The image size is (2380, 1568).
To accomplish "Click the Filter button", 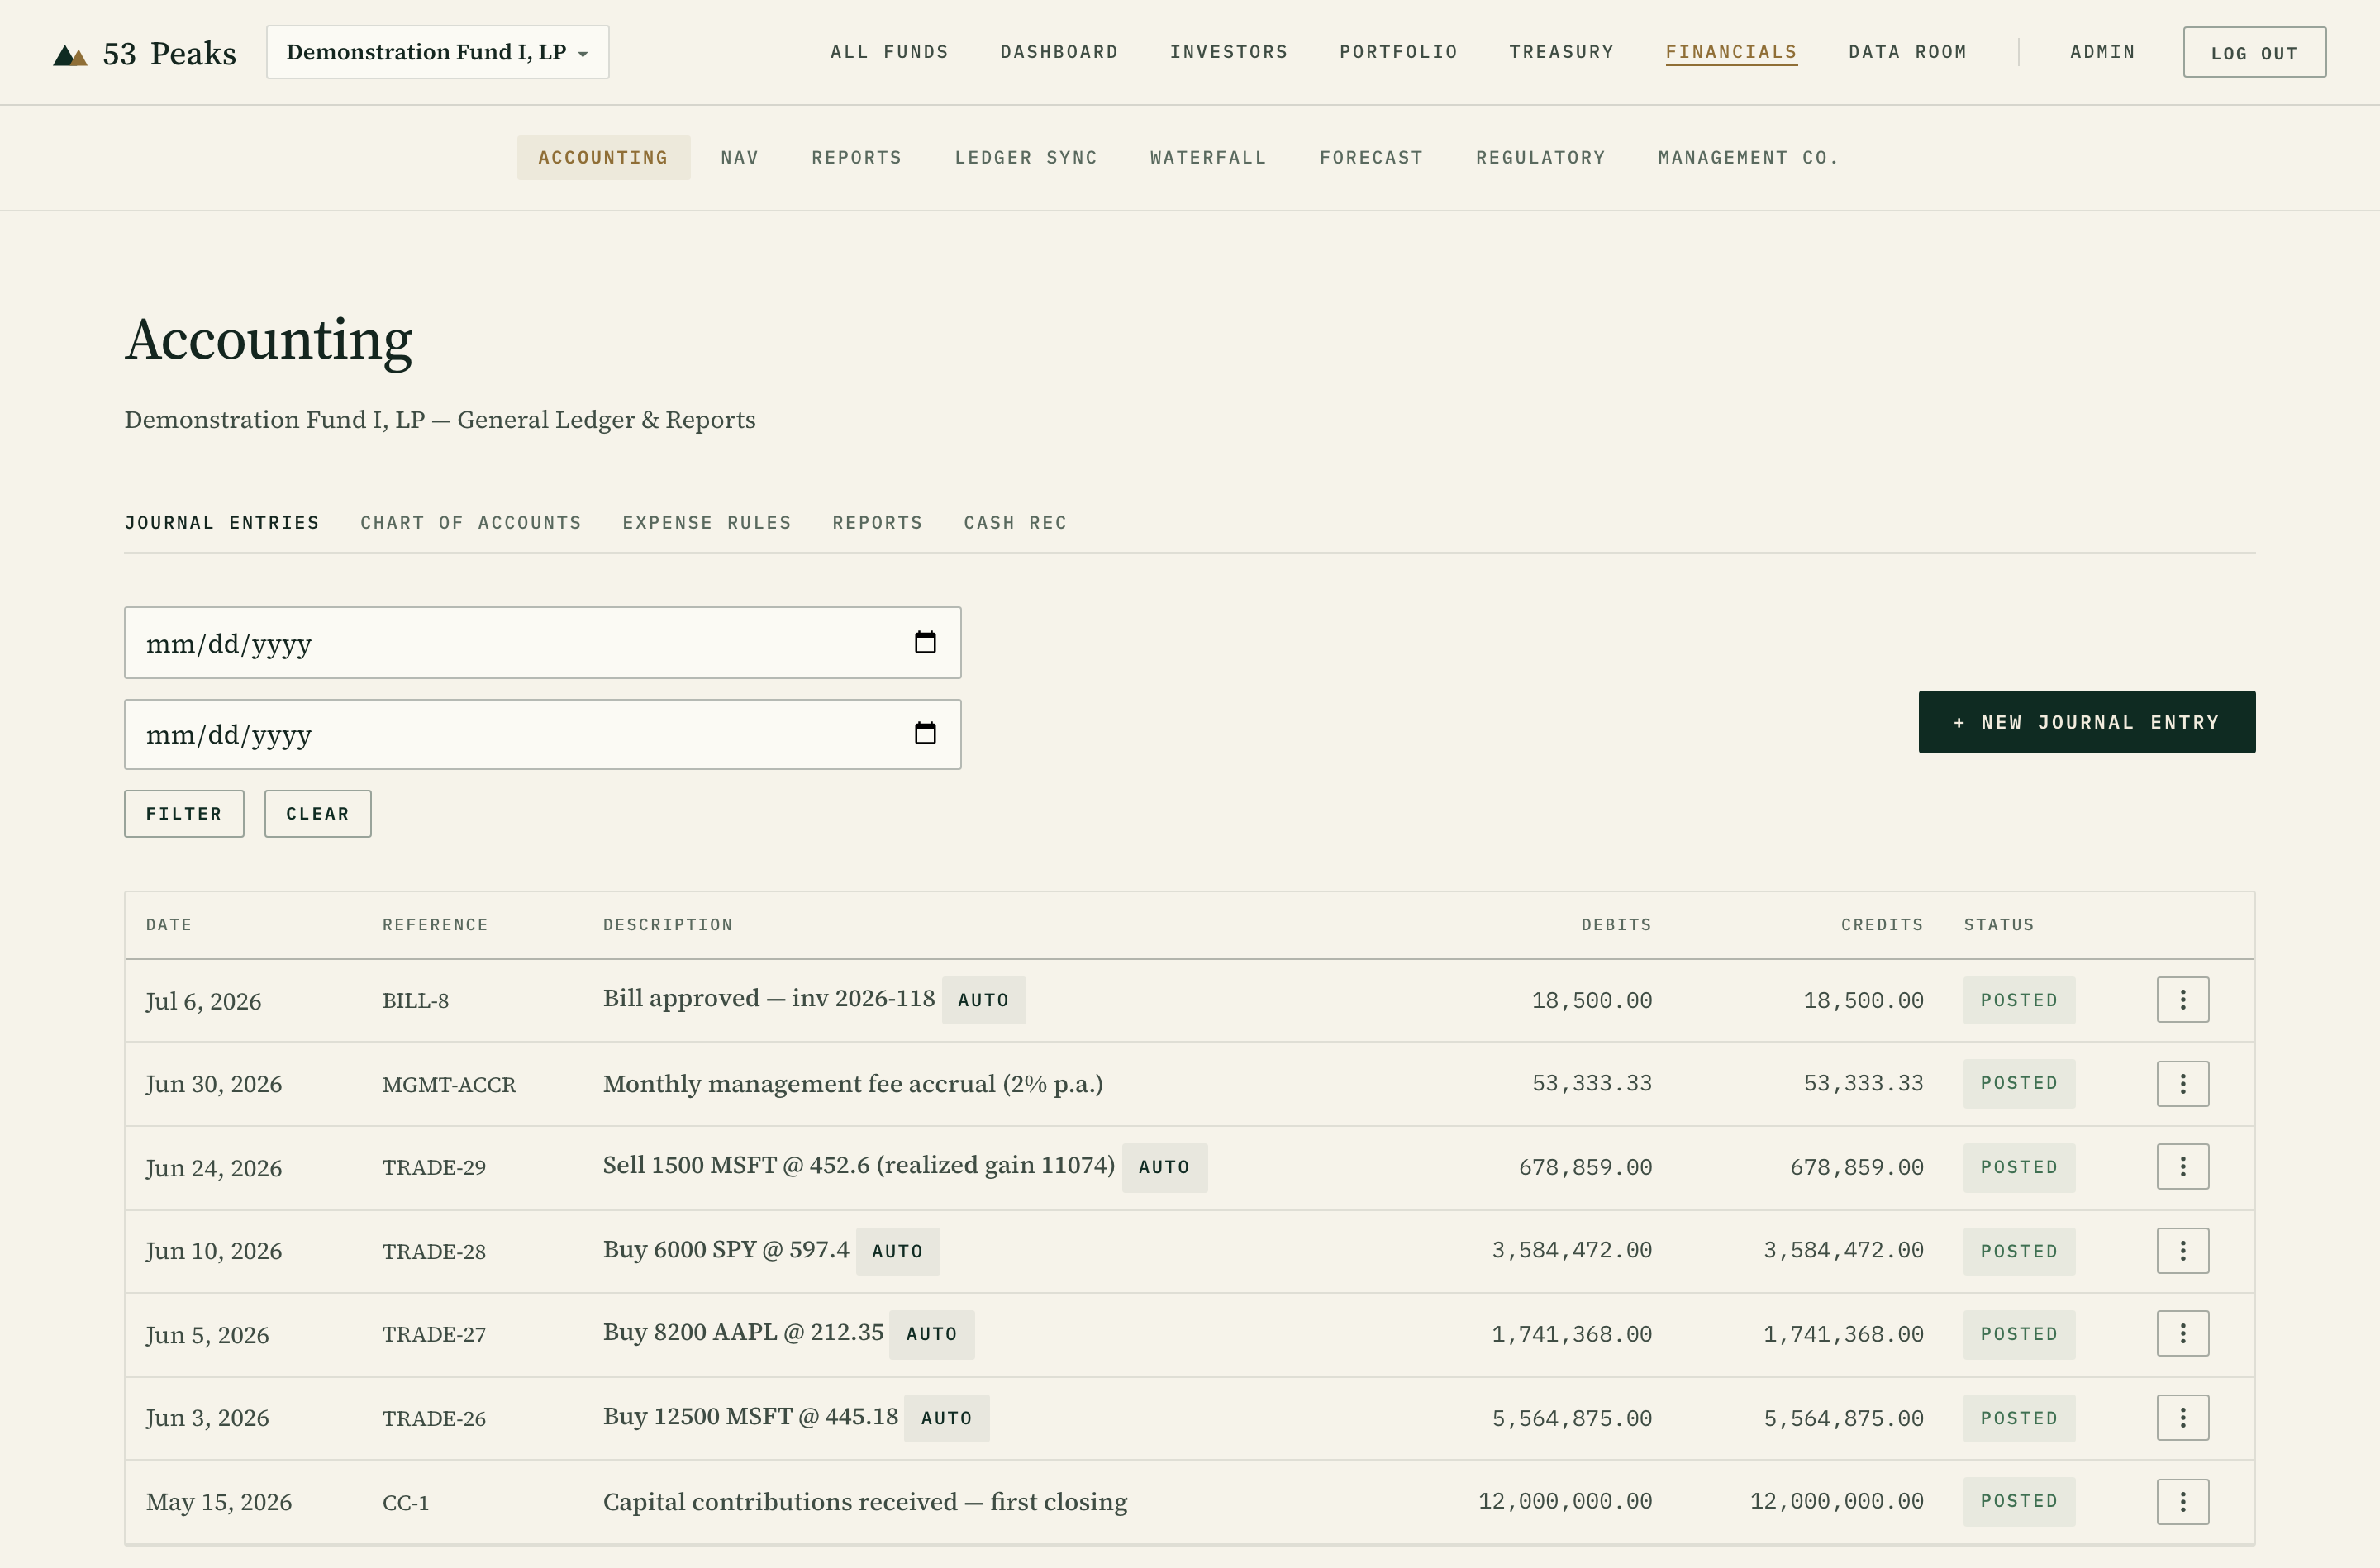I will (184, 814).
